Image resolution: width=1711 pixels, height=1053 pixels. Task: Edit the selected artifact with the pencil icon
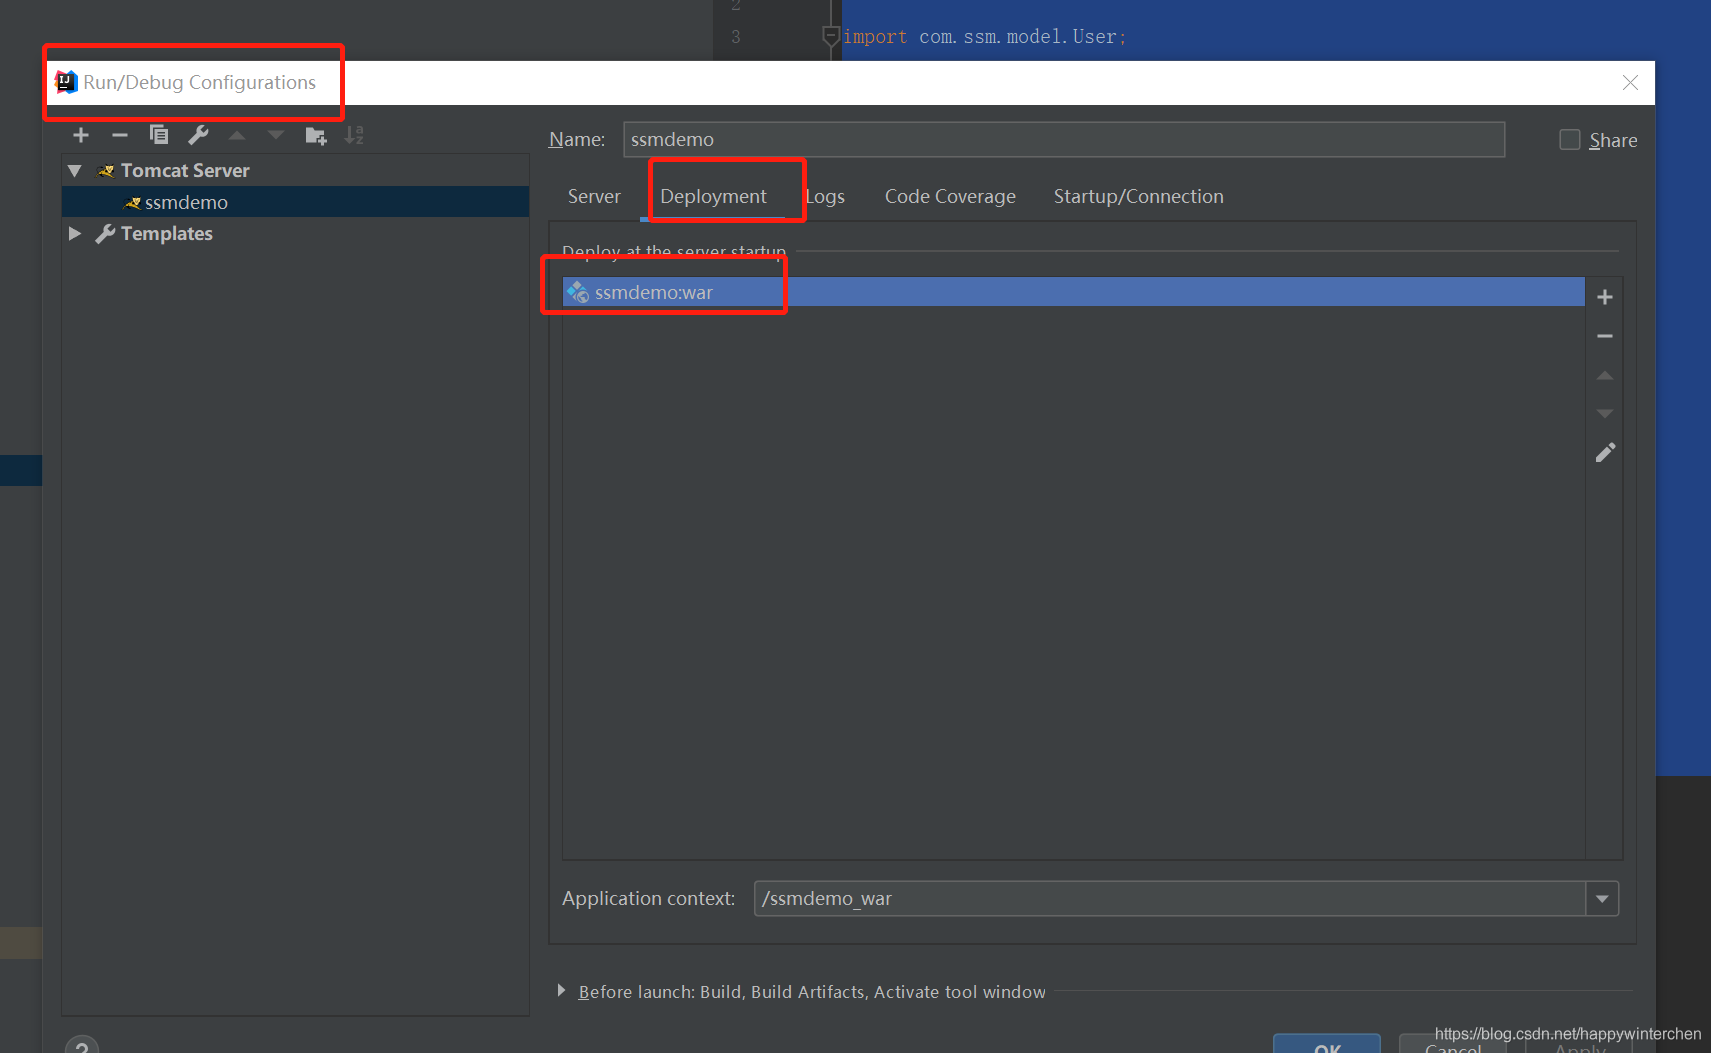click(x=1605, y=452)
